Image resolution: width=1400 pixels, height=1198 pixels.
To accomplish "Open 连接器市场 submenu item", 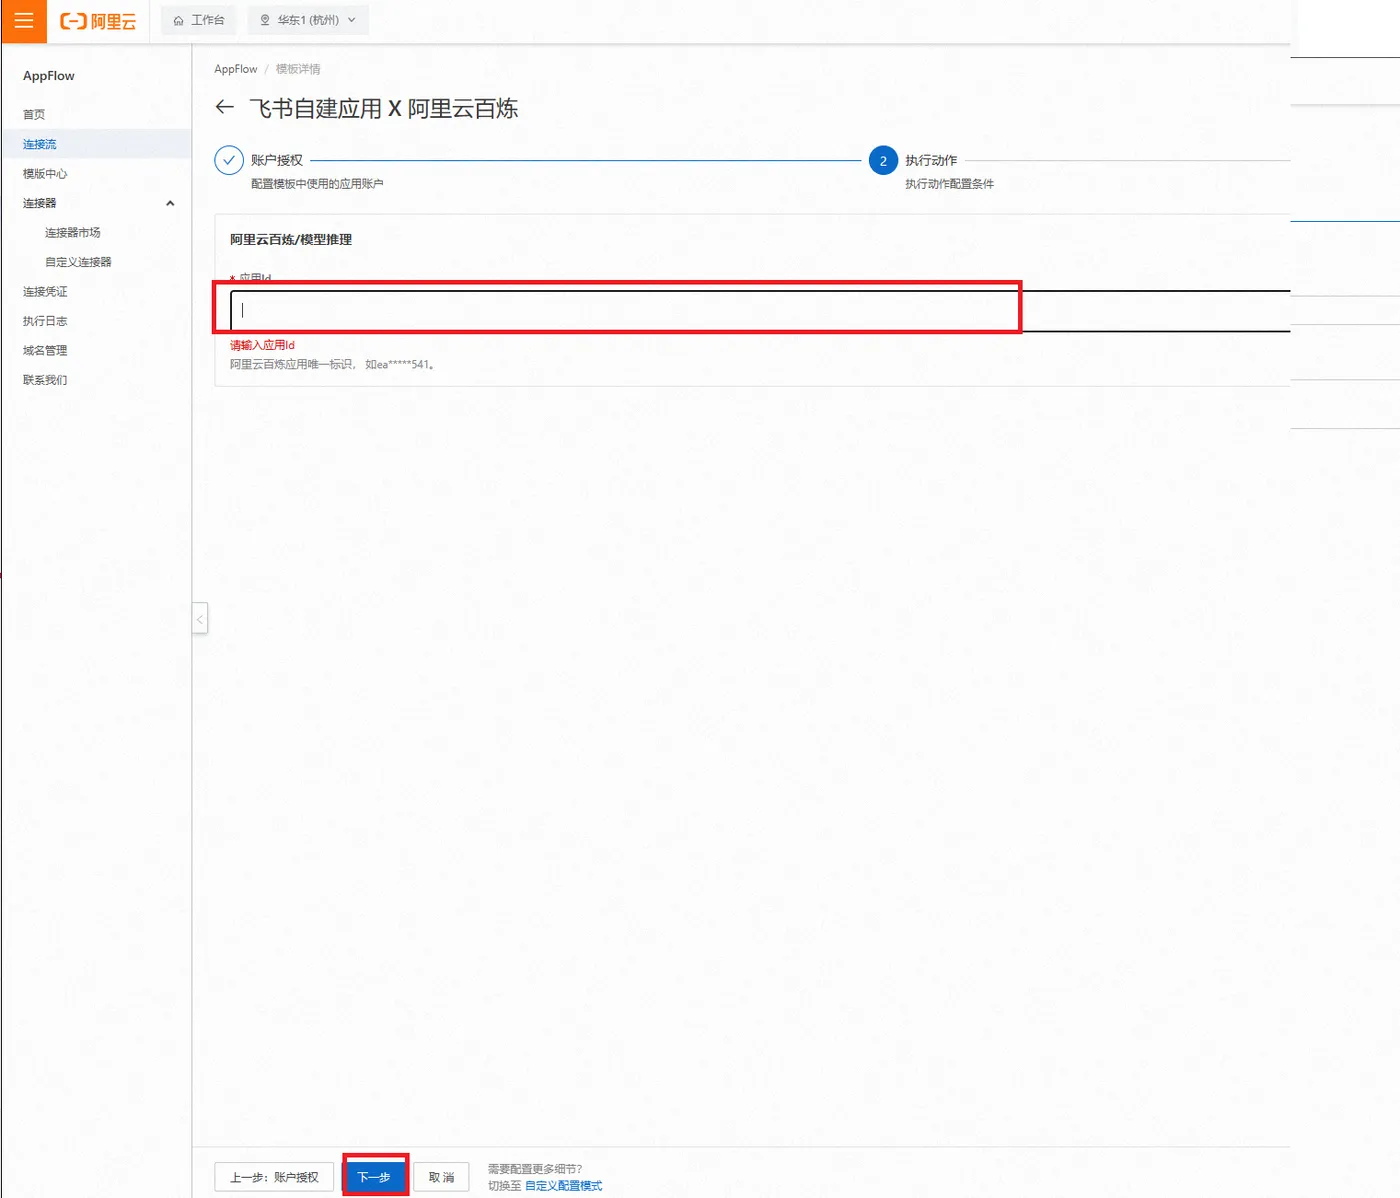I will coord(73,232).
